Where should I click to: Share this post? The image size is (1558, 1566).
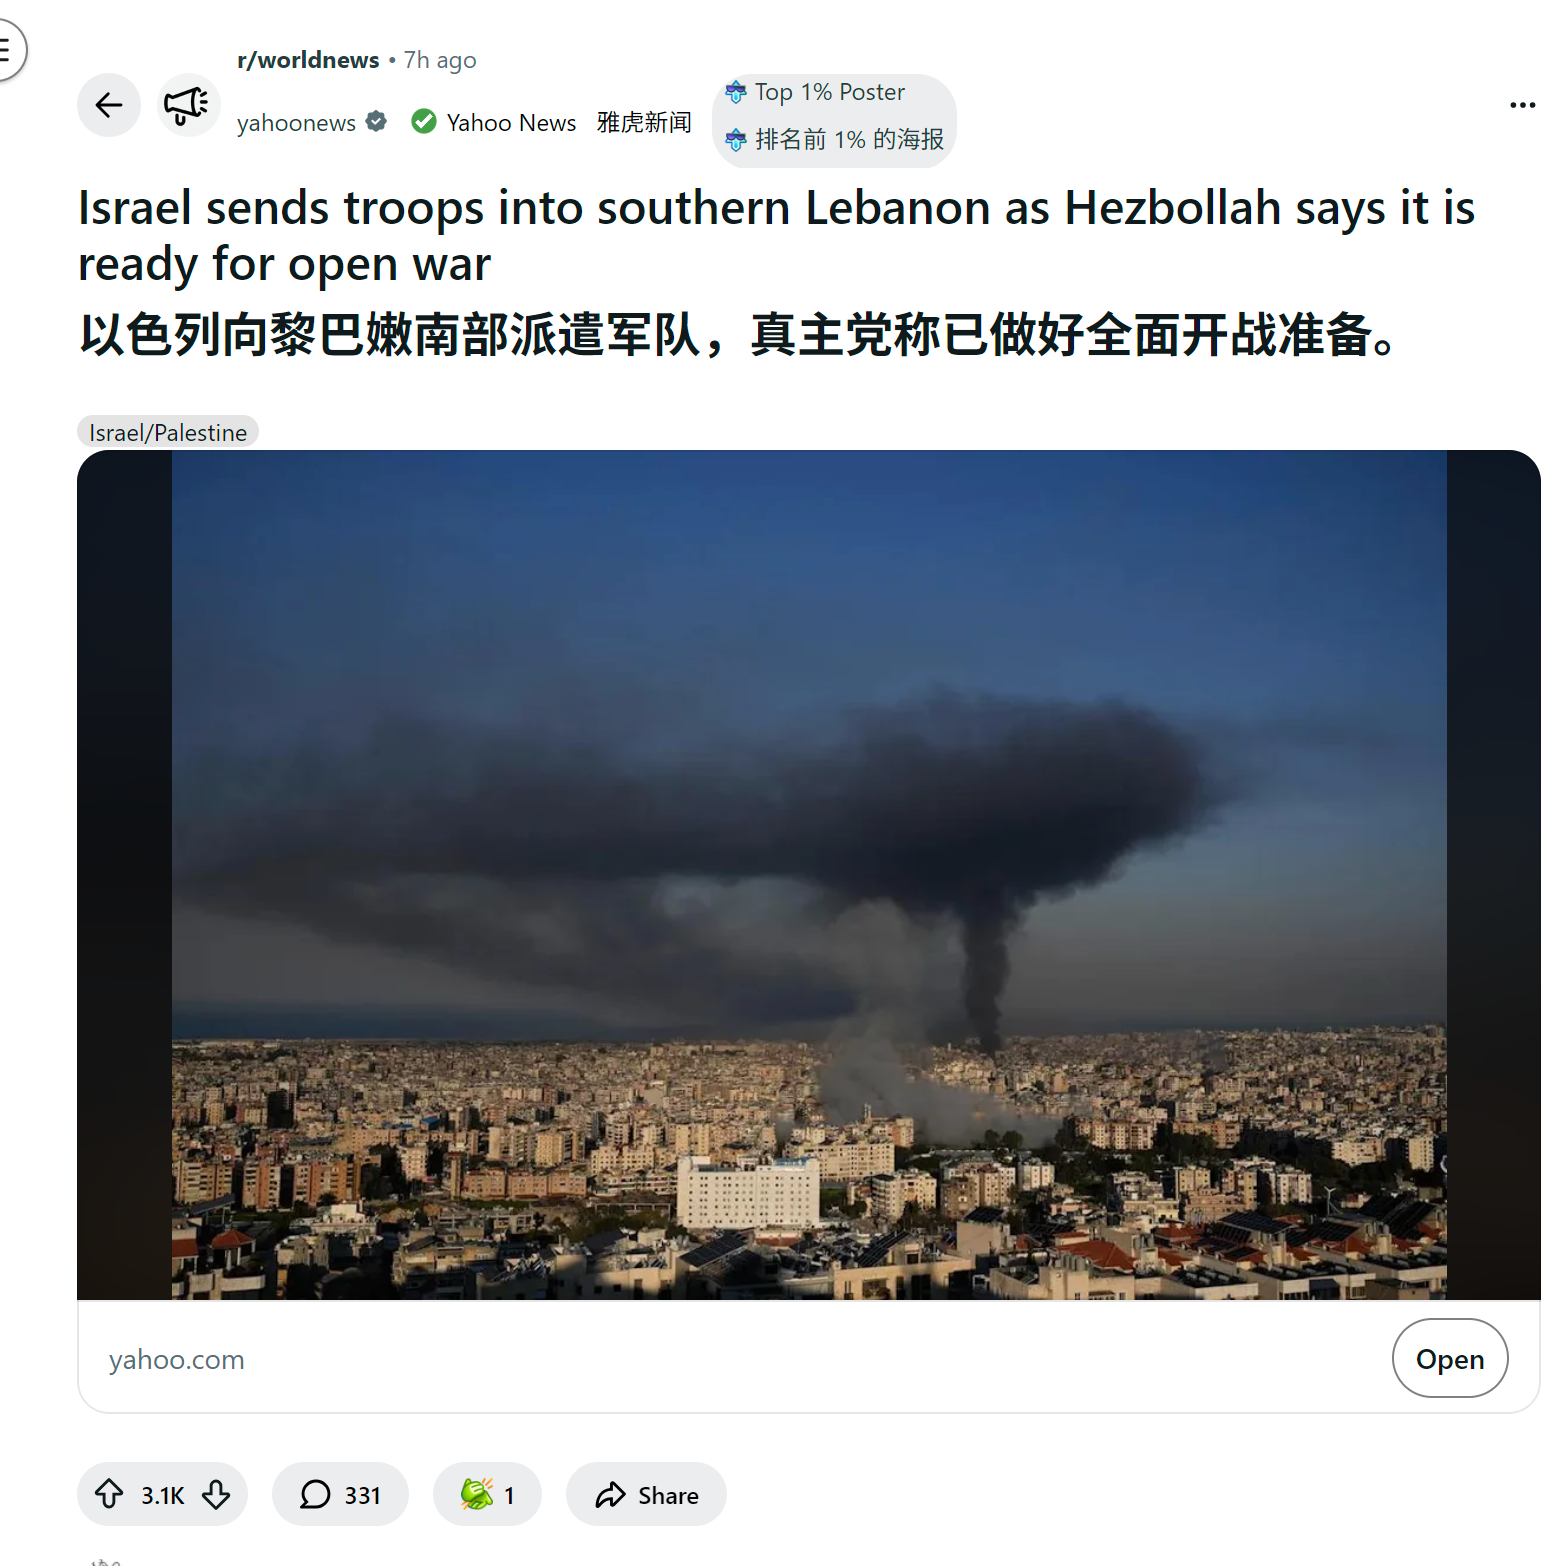point(646,1494)
